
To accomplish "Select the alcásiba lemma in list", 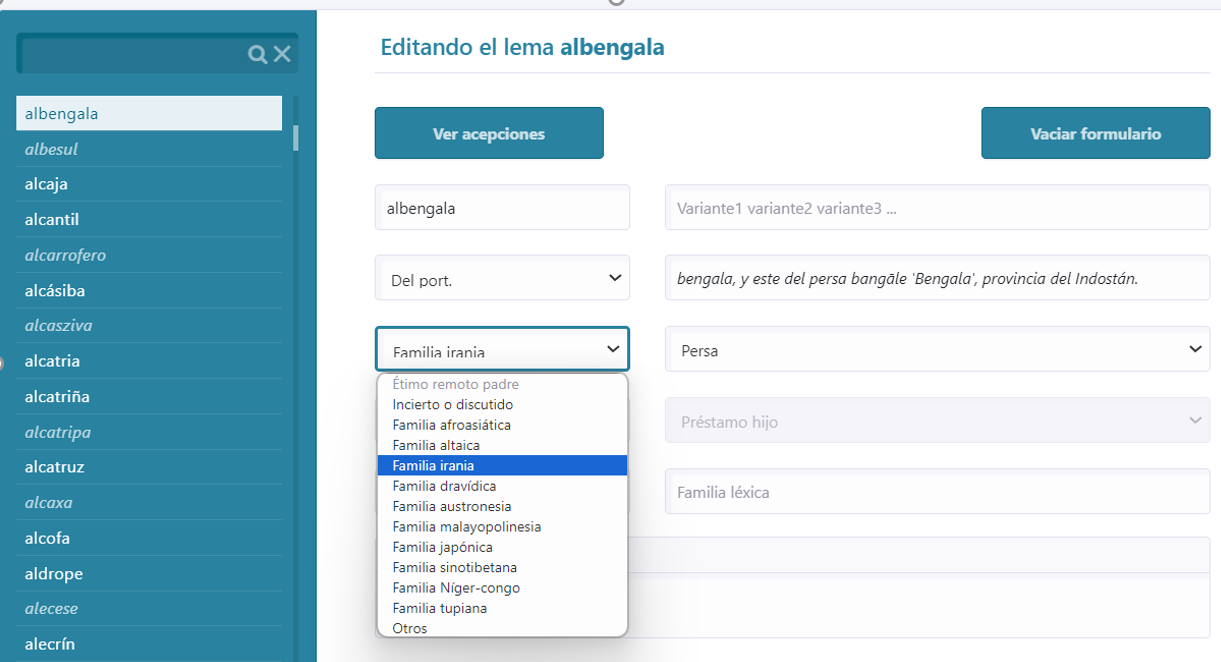I will 54,291.
